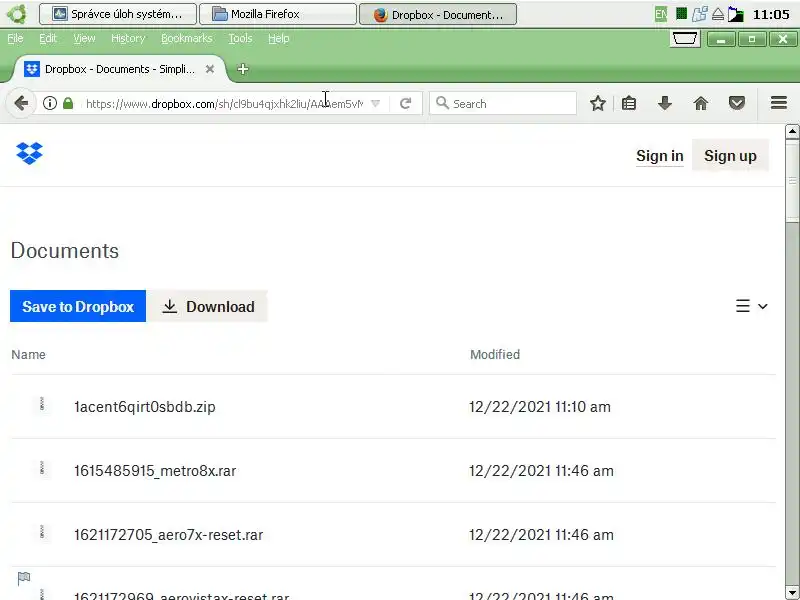Click the keyboard icon in title bar
The height and width of the screenshot is (600, 800).
click(685, 39)
